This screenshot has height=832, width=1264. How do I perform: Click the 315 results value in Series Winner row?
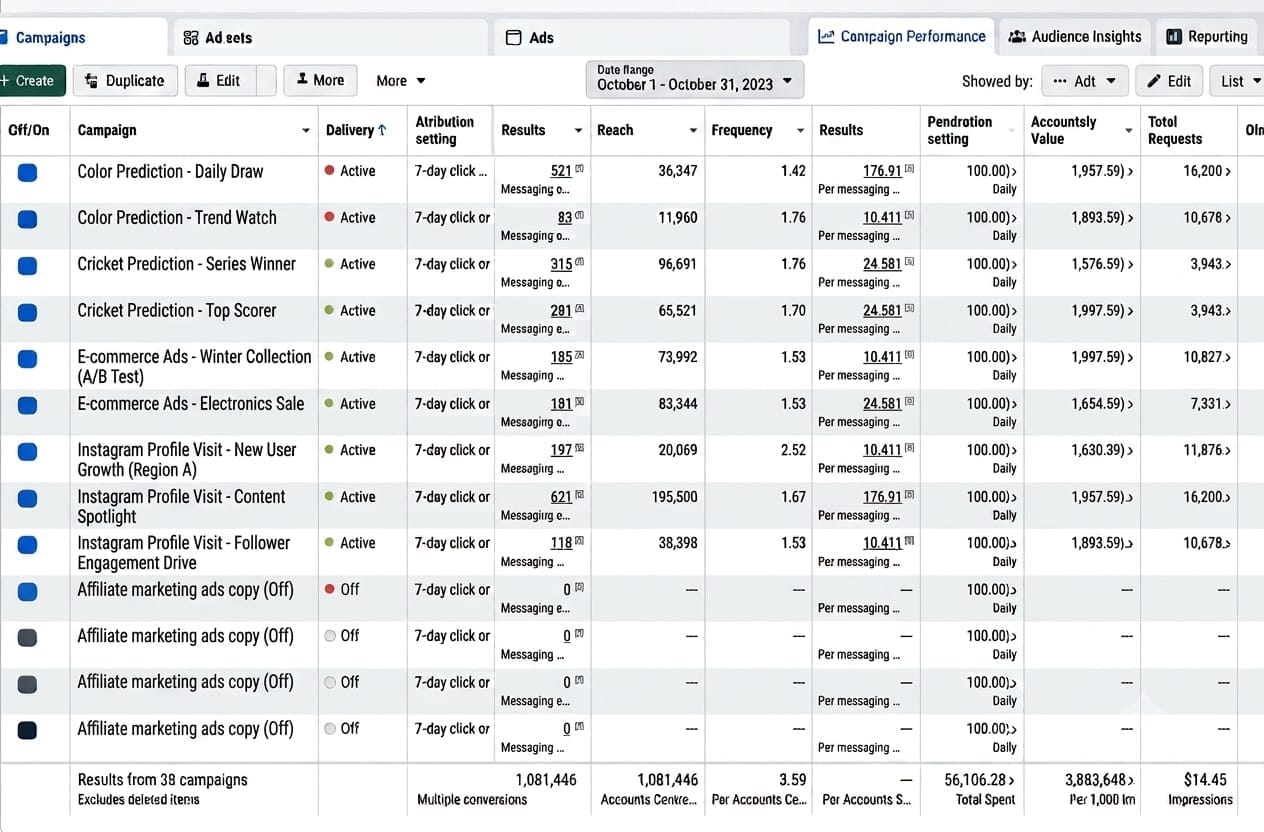[561, 264]
